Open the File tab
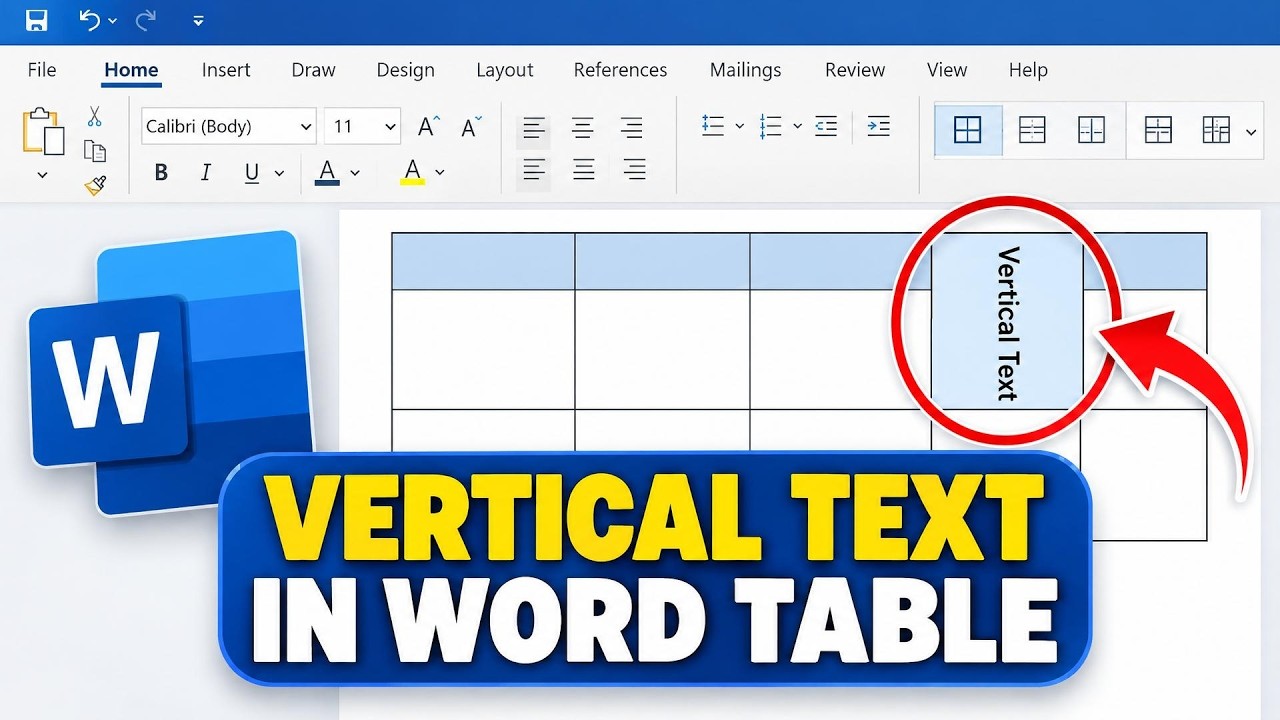The height and width of the screenshot is (720, 1280). pos(42,70)
